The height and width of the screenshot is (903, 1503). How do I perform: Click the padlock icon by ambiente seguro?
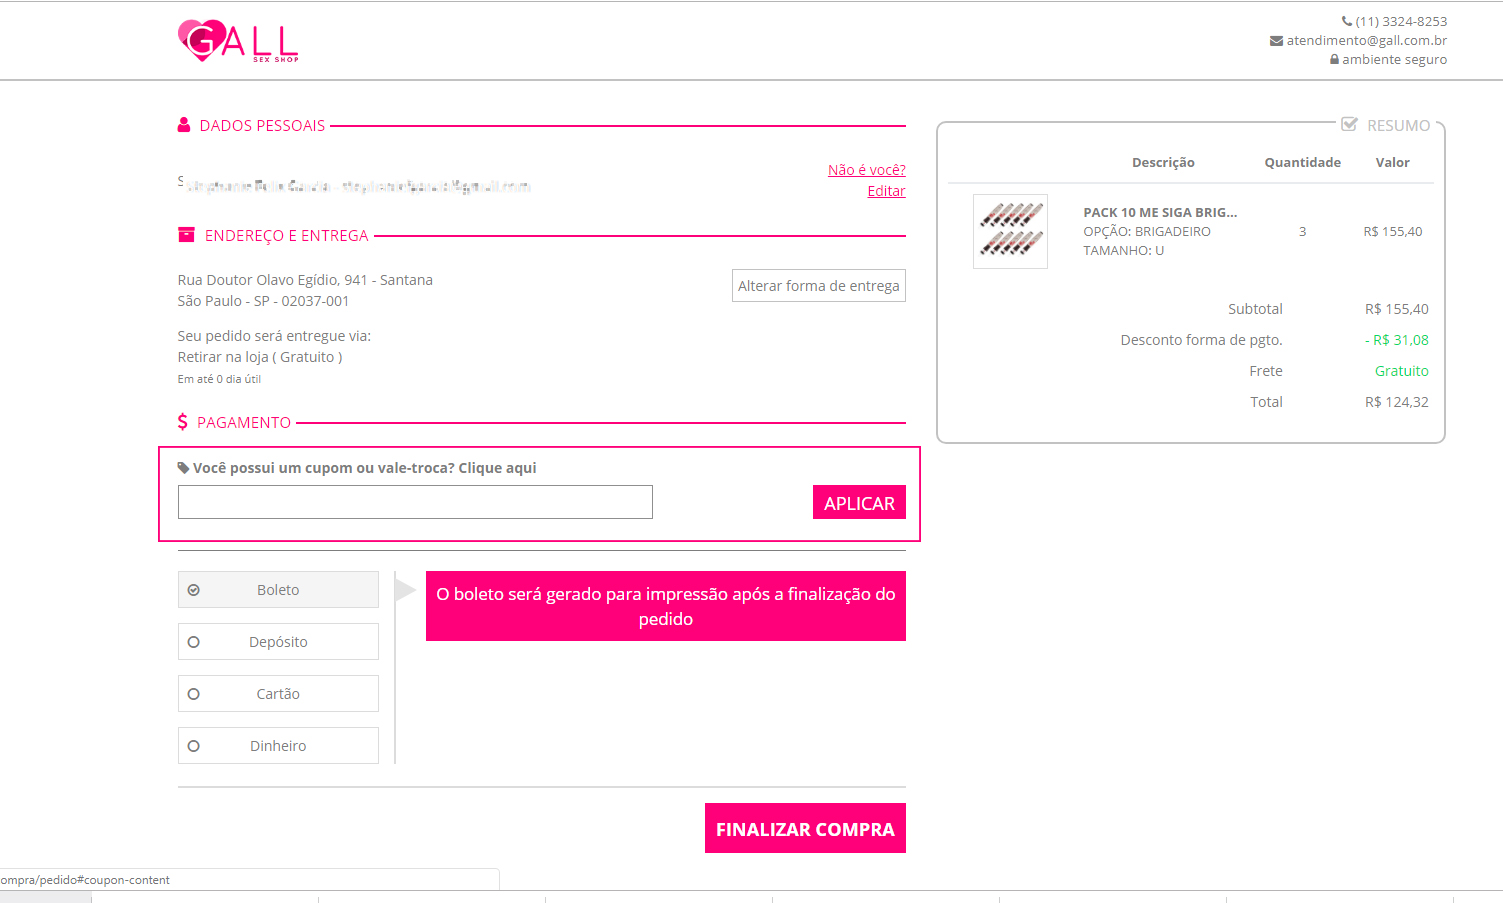pos(1334,60)
